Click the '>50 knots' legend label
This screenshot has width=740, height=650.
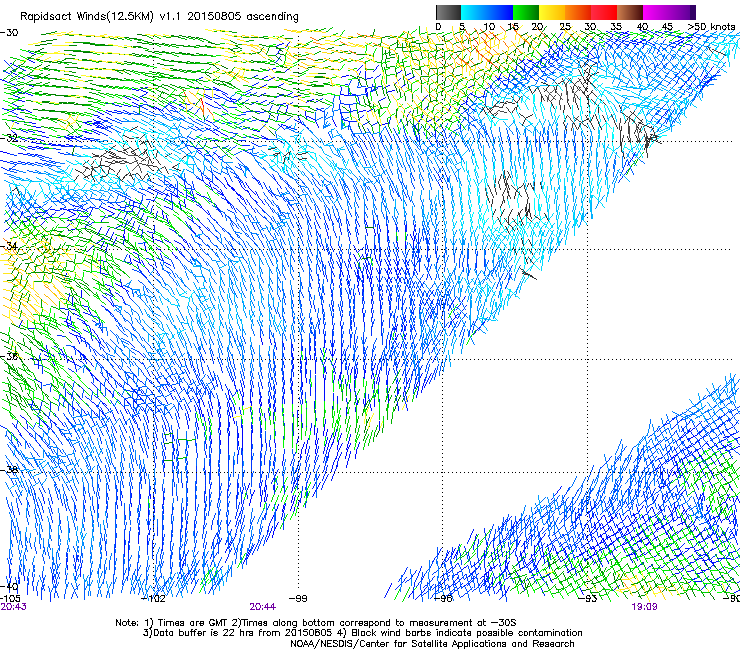[711, 26]
